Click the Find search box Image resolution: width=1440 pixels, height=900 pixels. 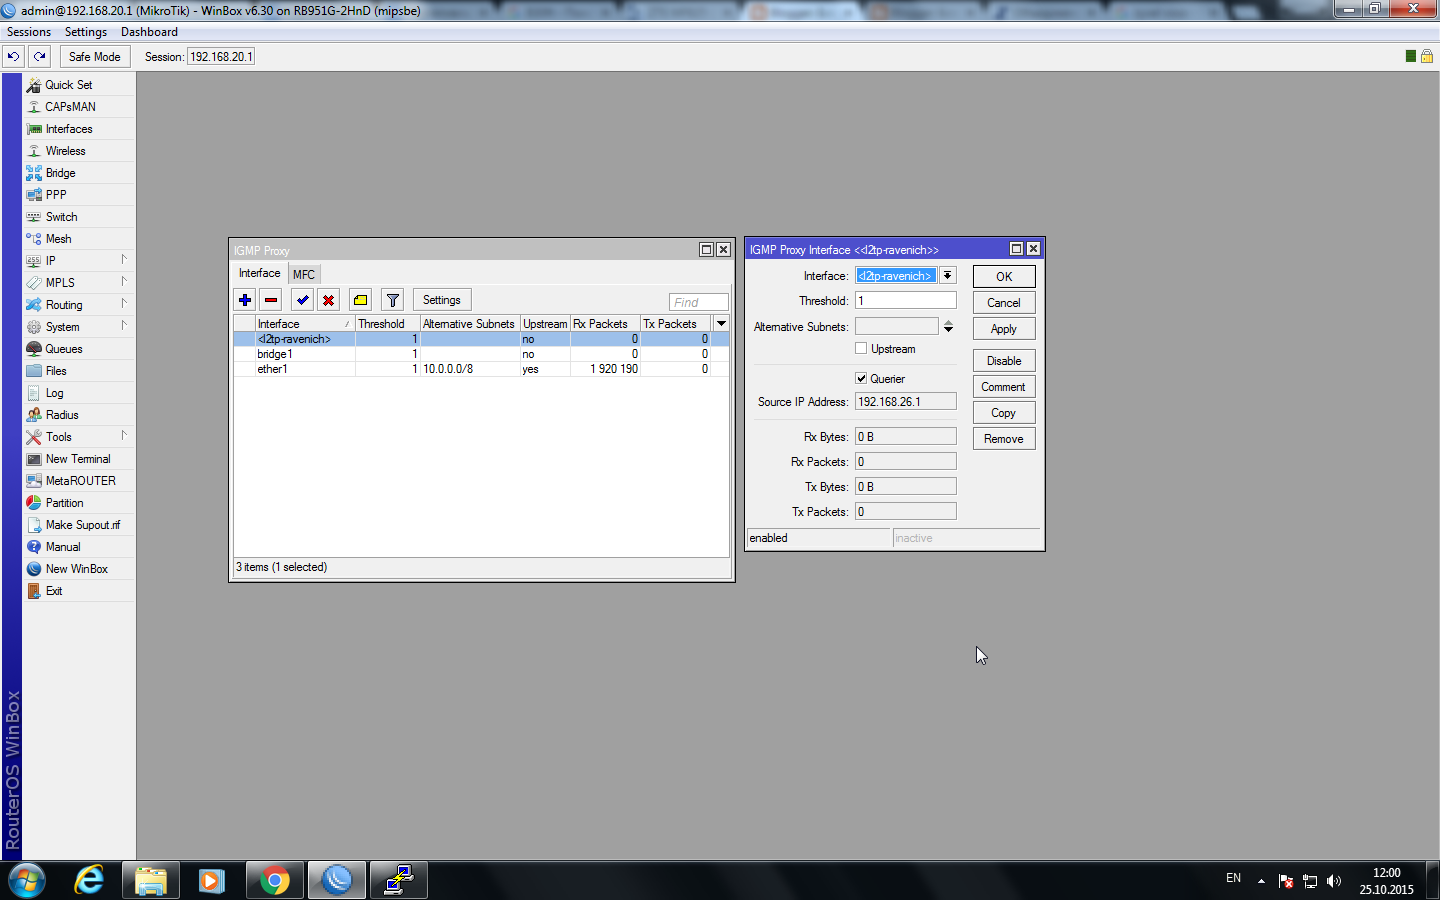click(699, 302)
